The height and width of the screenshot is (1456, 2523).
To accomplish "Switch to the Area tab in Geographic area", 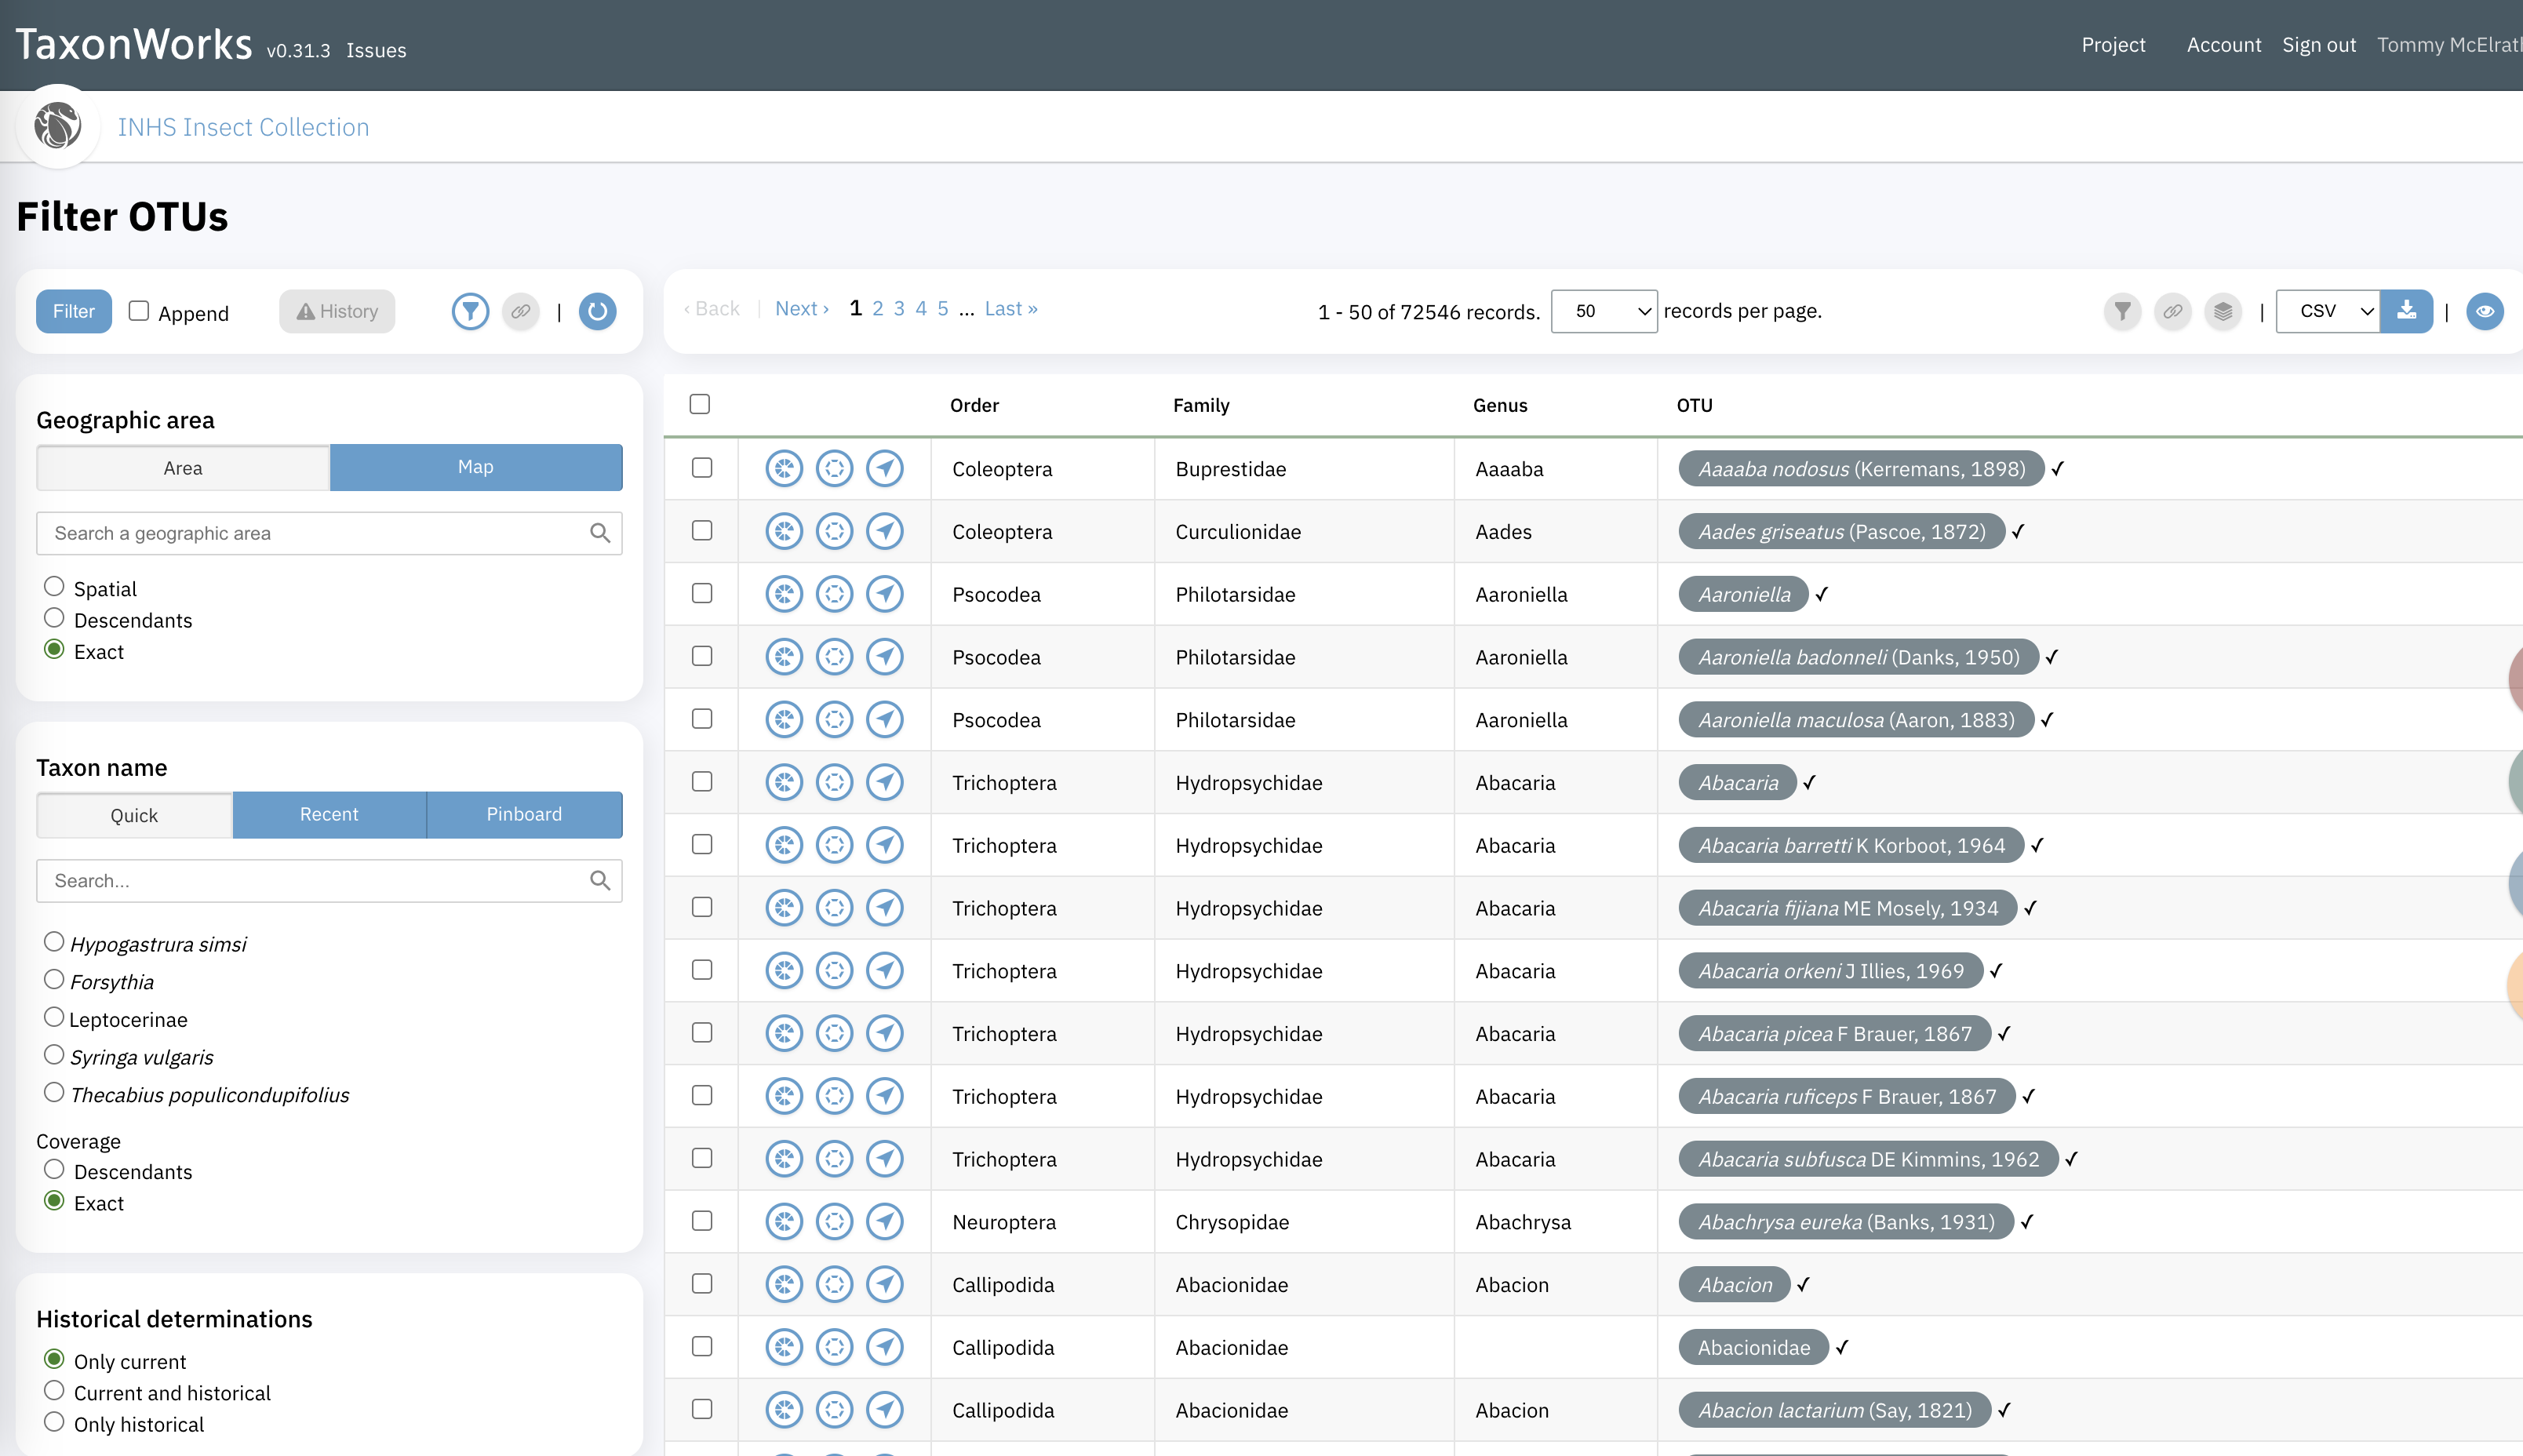I will point(182,467).
